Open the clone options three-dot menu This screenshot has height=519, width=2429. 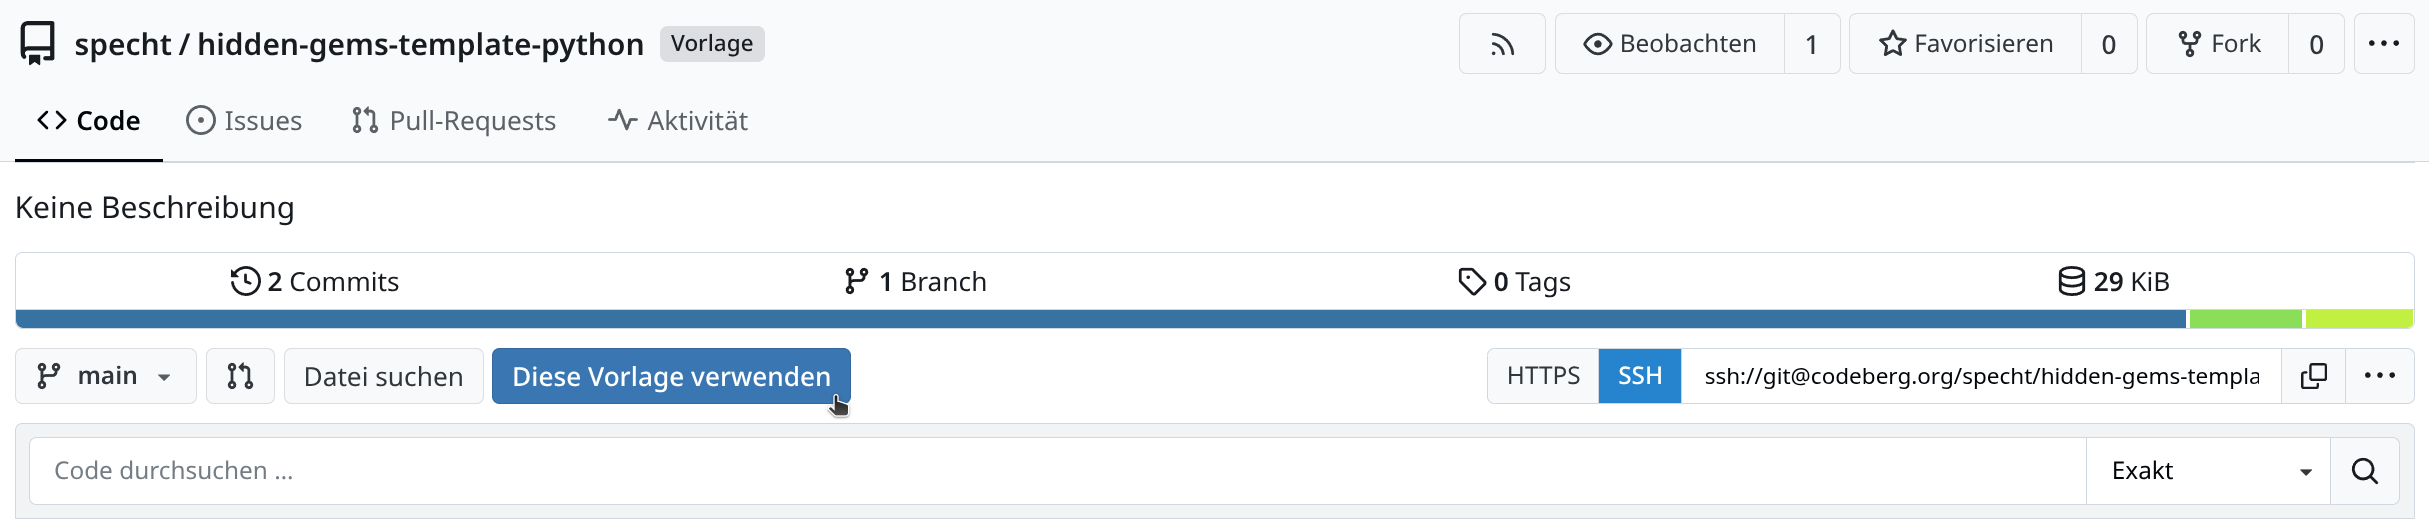2379,376
